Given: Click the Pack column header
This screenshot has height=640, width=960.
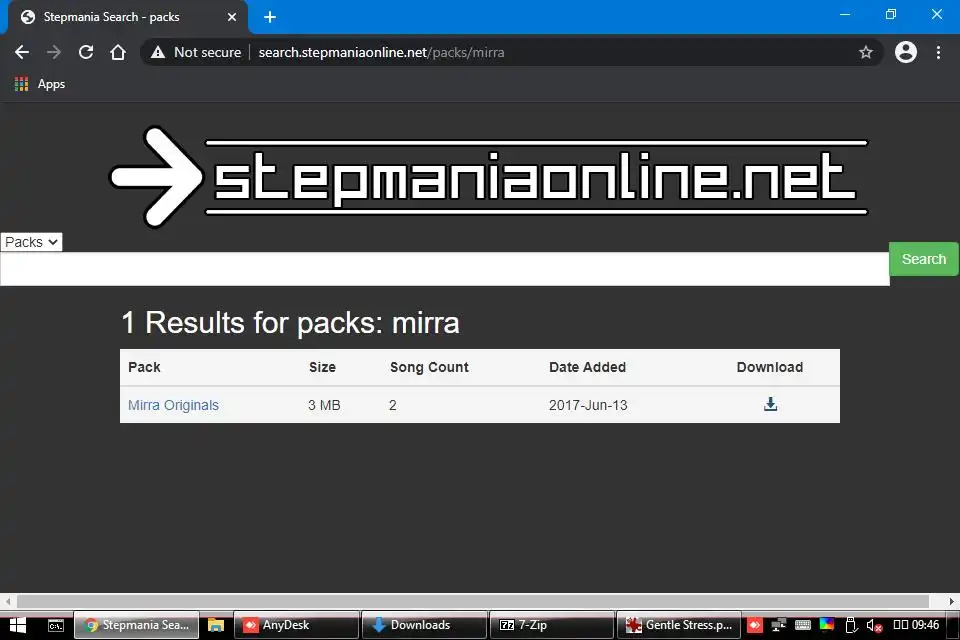Looking at the screenshot, I should click(144, 367).
